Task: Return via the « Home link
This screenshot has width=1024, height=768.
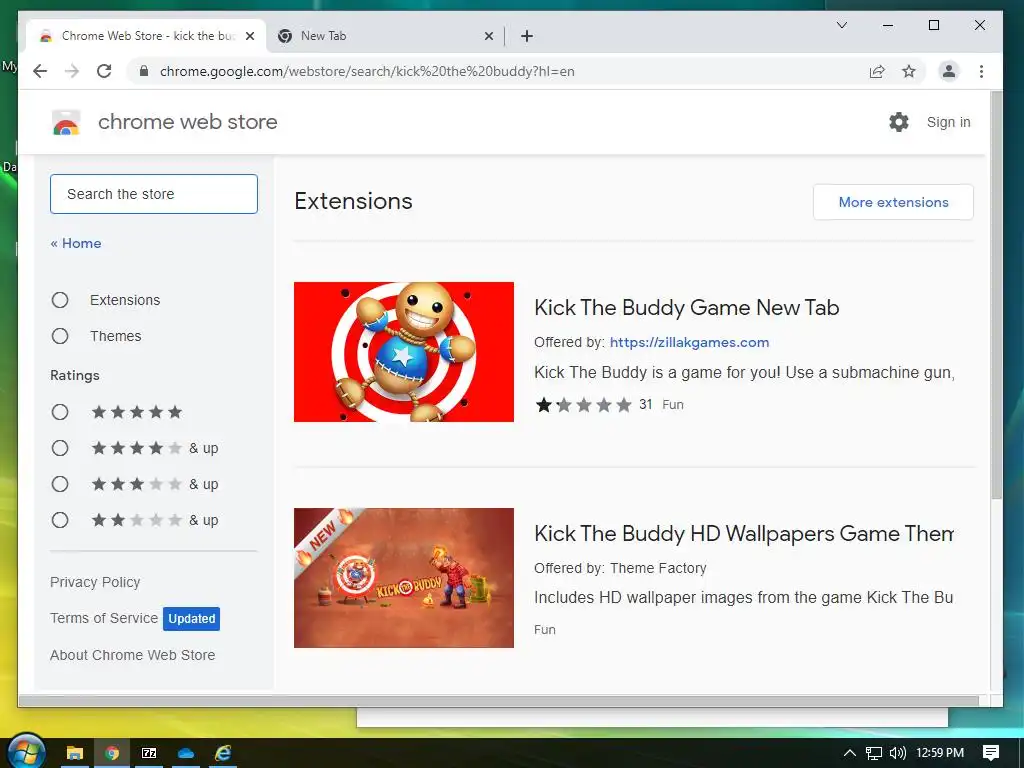Action: (x=76, y=243)
